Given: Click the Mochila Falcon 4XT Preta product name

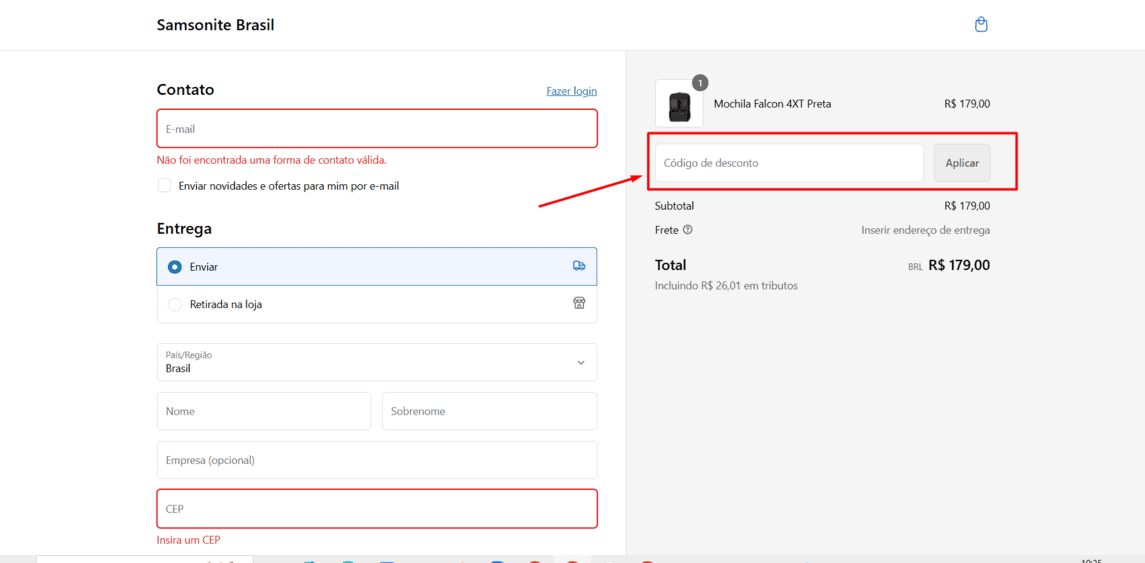Looking at the screenshot, I should (x=772, y=104).
